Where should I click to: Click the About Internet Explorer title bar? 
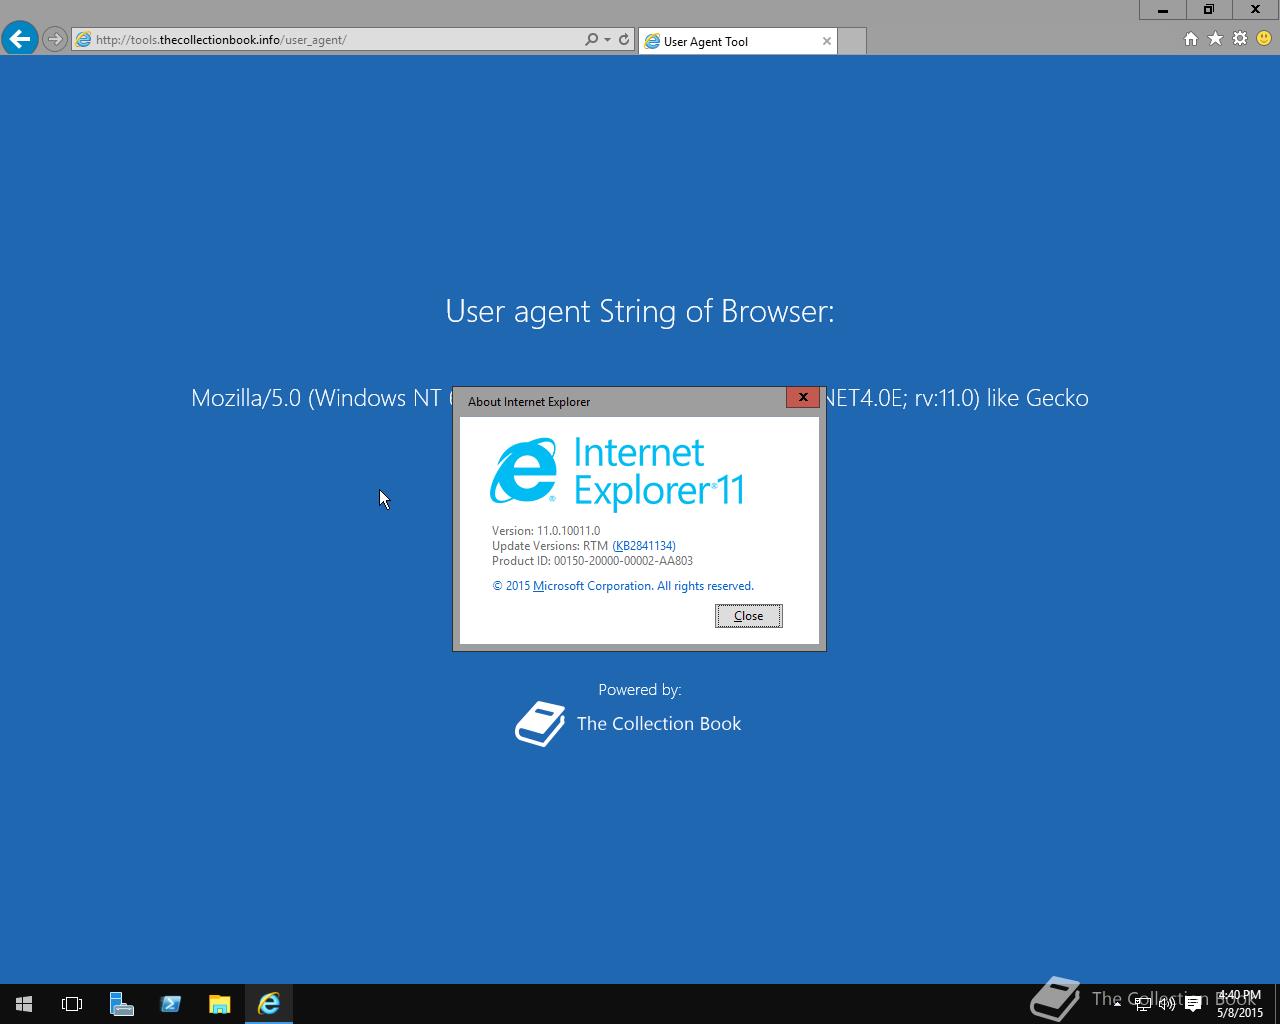pyautogui.click(x=620, y=401)
